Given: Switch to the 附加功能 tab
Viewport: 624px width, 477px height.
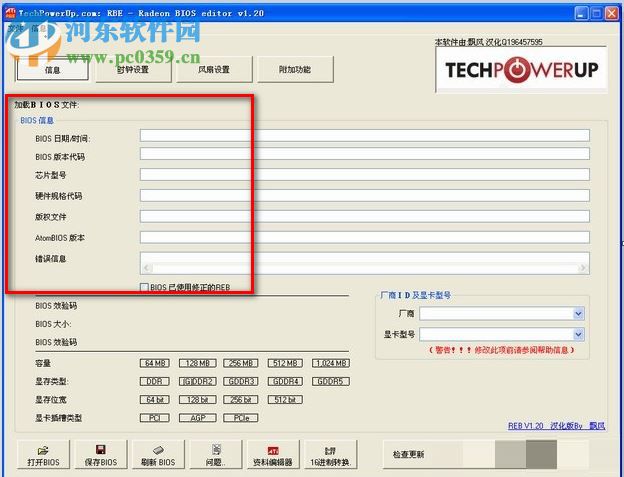Looking at the screenshot, I should (295, 70).
